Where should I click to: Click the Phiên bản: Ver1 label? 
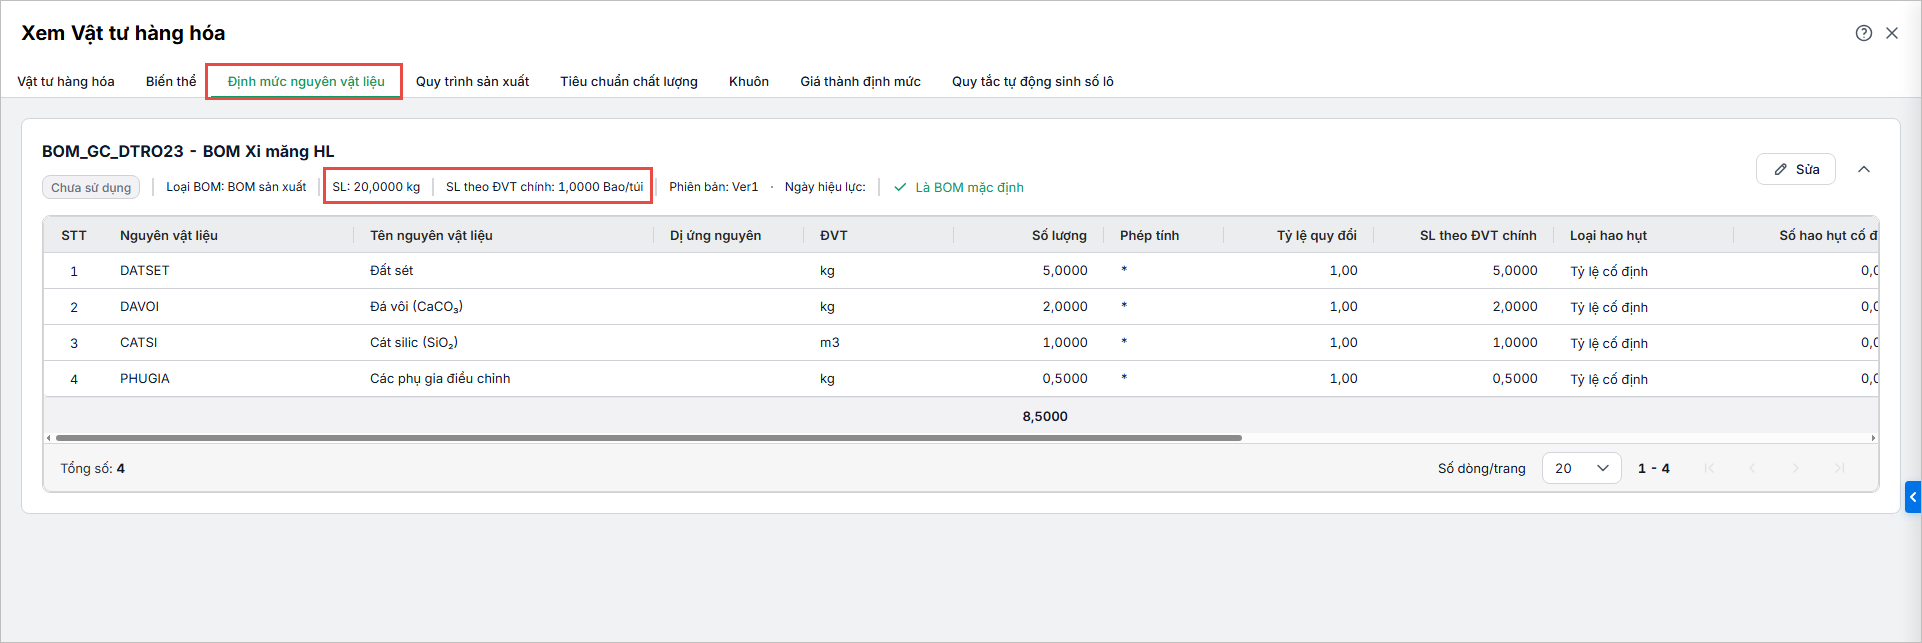click(714, 187)
